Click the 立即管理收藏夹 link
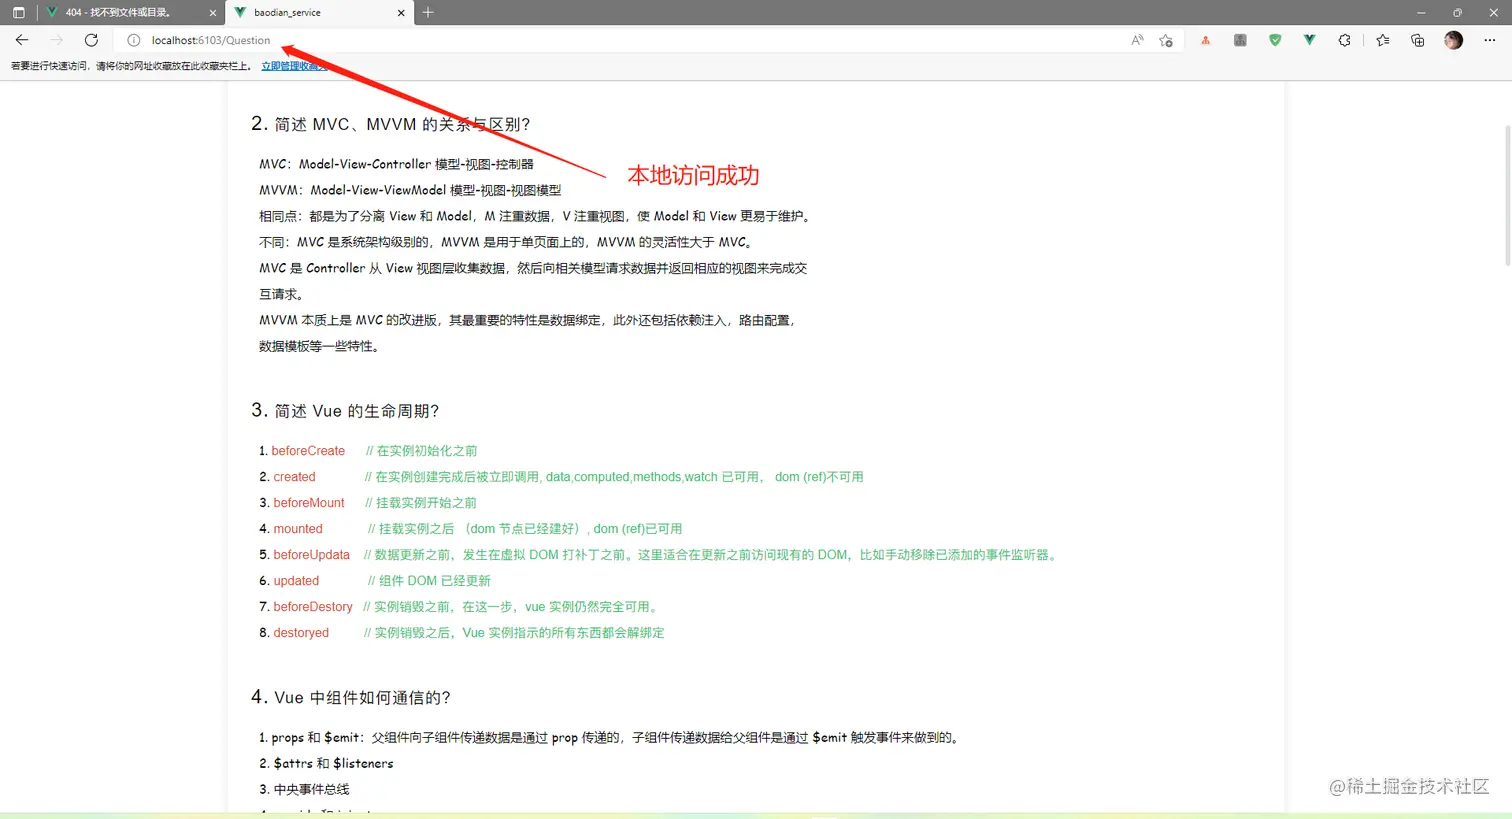Screen dimensions: 1512x819 294,65
